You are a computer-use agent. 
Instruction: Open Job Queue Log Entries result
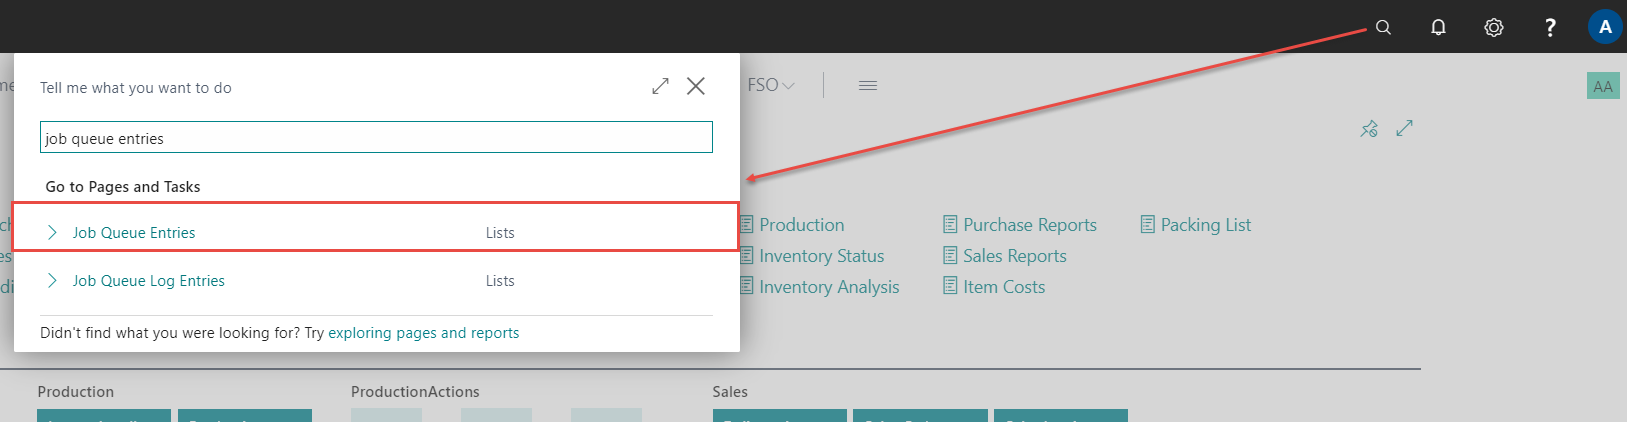click(x=148, y=281)
